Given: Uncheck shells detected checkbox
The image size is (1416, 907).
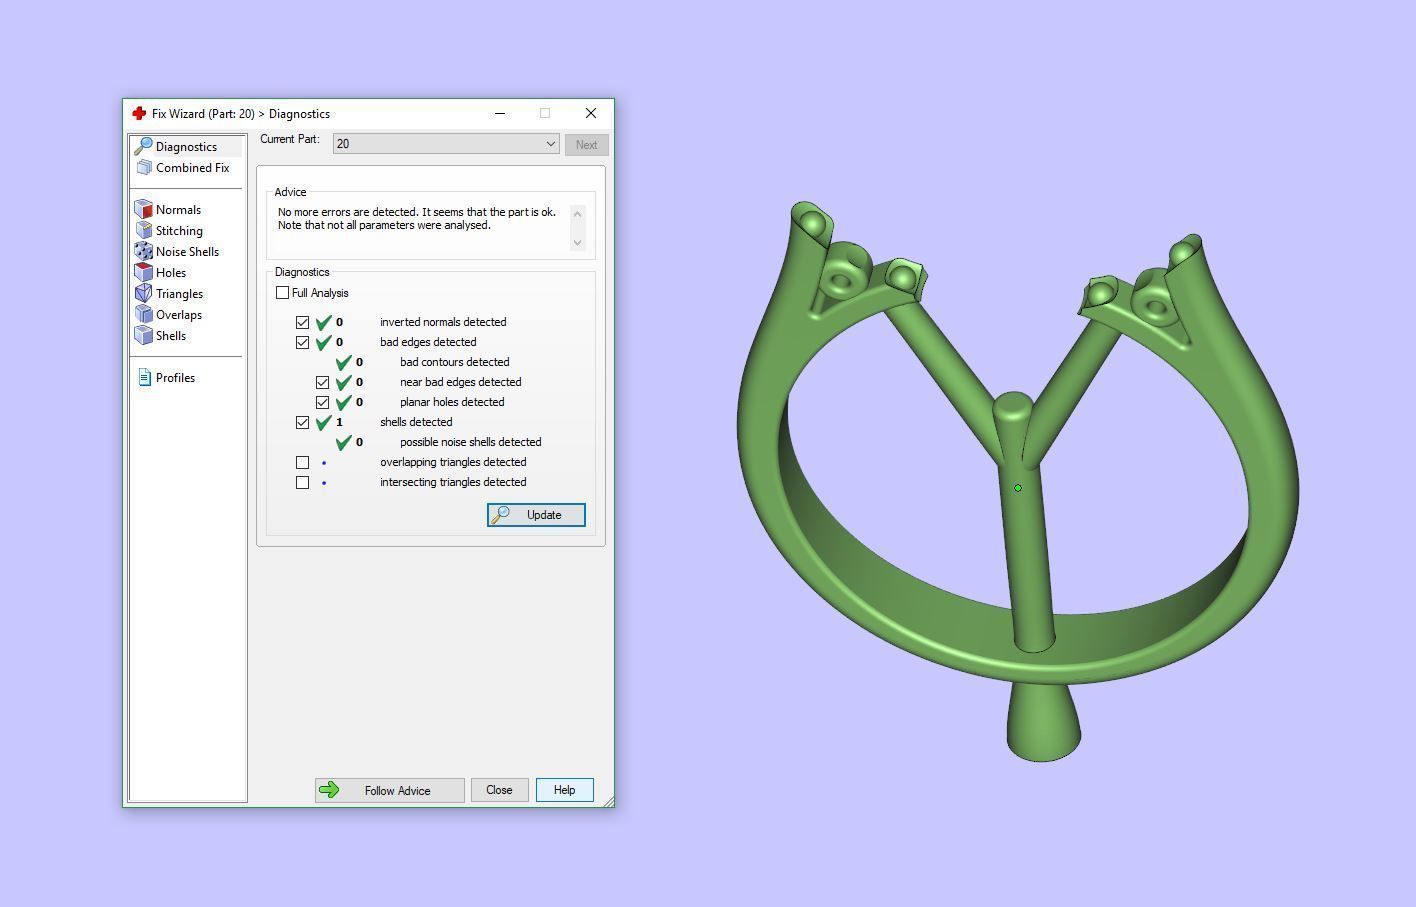Looking at the screenshot, I should [302, 423].
